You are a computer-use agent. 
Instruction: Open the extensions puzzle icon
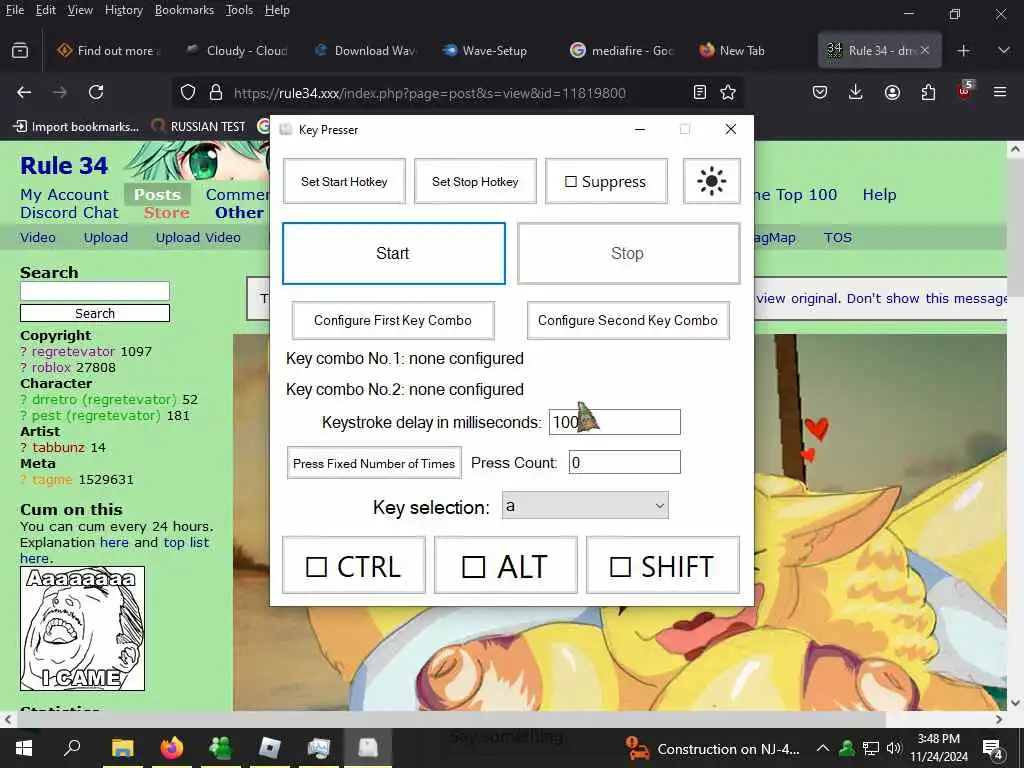click(x=928, y=93)
